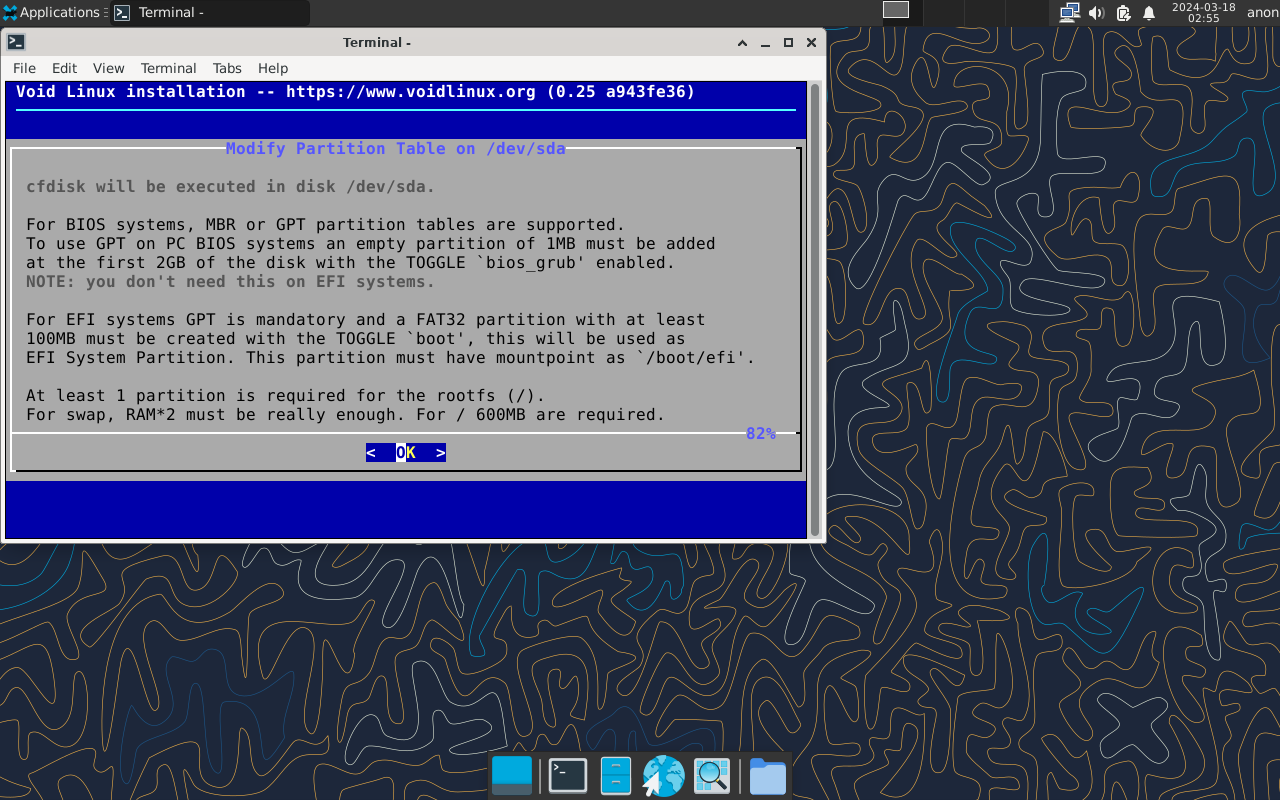Click the terminal window menu icon

[x=16, y=42]
